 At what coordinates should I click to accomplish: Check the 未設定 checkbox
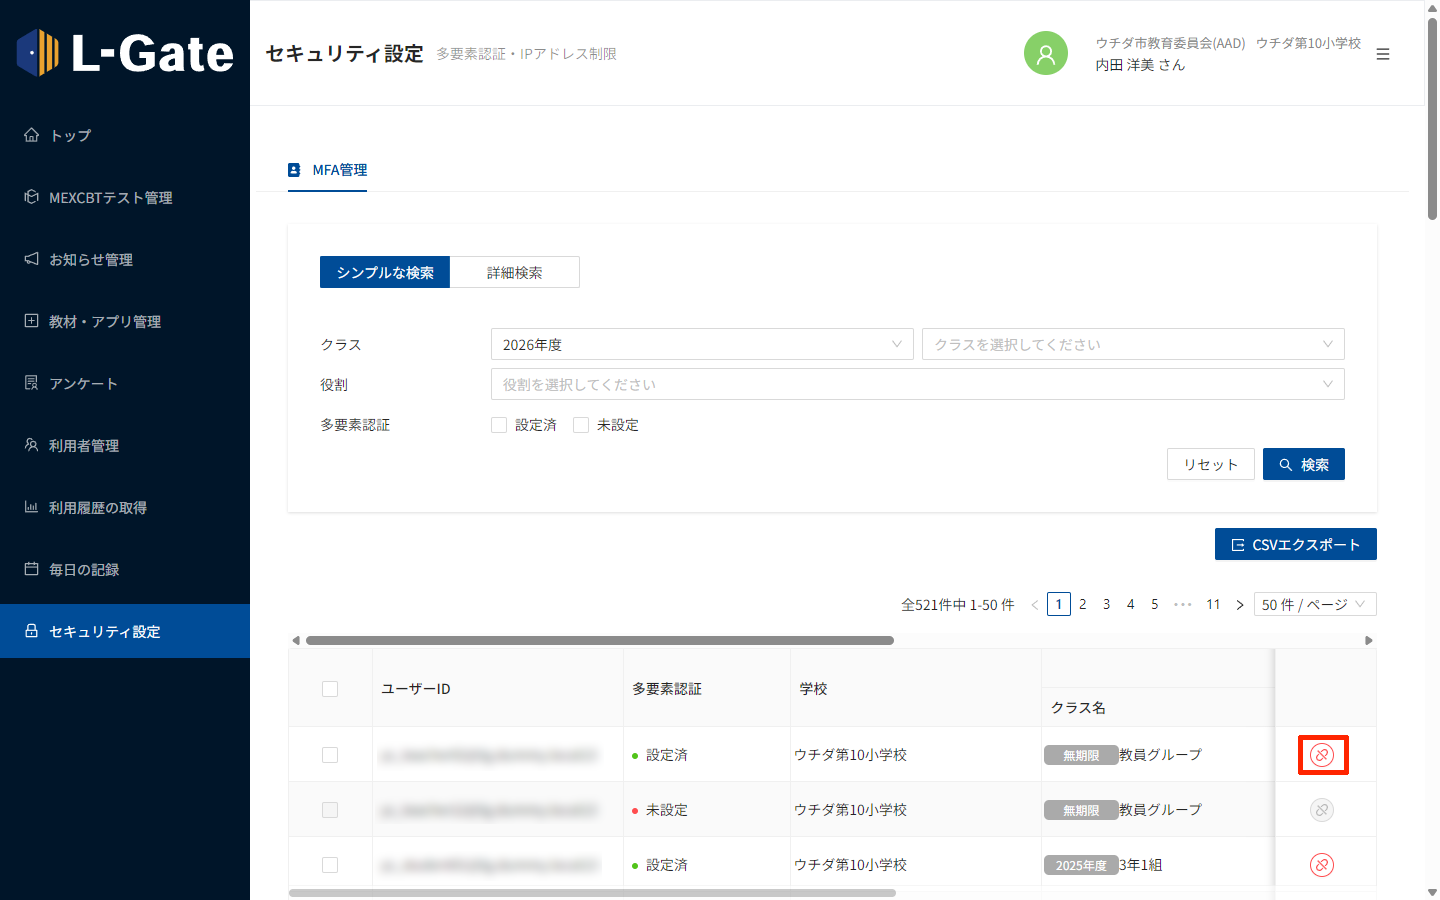[581, 425]
